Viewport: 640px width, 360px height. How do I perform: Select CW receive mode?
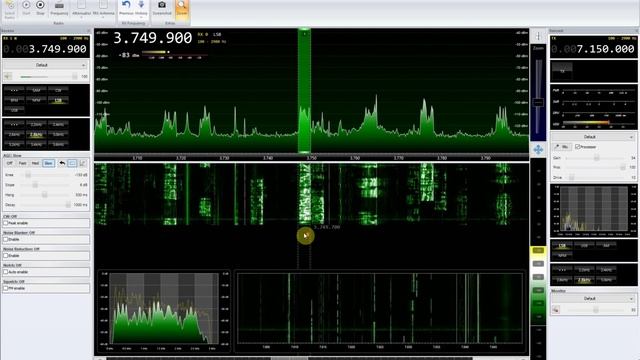coord(58,90)
